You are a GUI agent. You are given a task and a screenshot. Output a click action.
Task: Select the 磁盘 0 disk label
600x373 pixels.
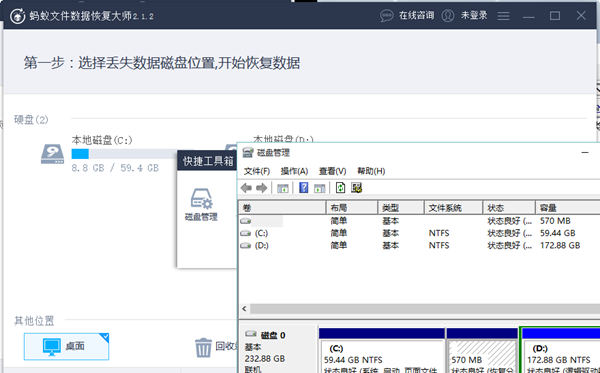[x=273, y=336]
